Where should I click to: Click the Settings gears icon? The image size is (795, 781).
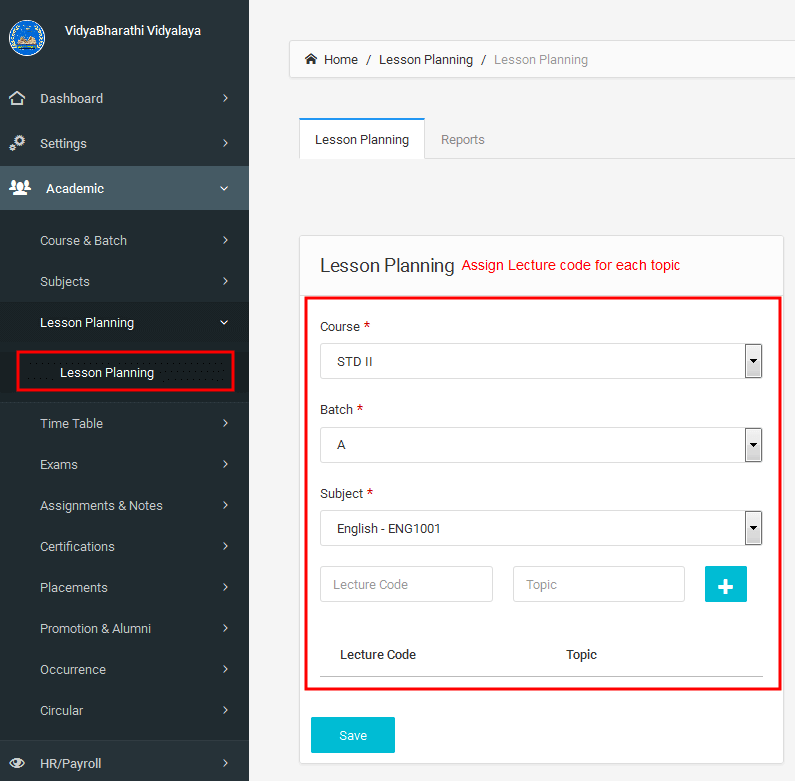click(x=17, y=143)
